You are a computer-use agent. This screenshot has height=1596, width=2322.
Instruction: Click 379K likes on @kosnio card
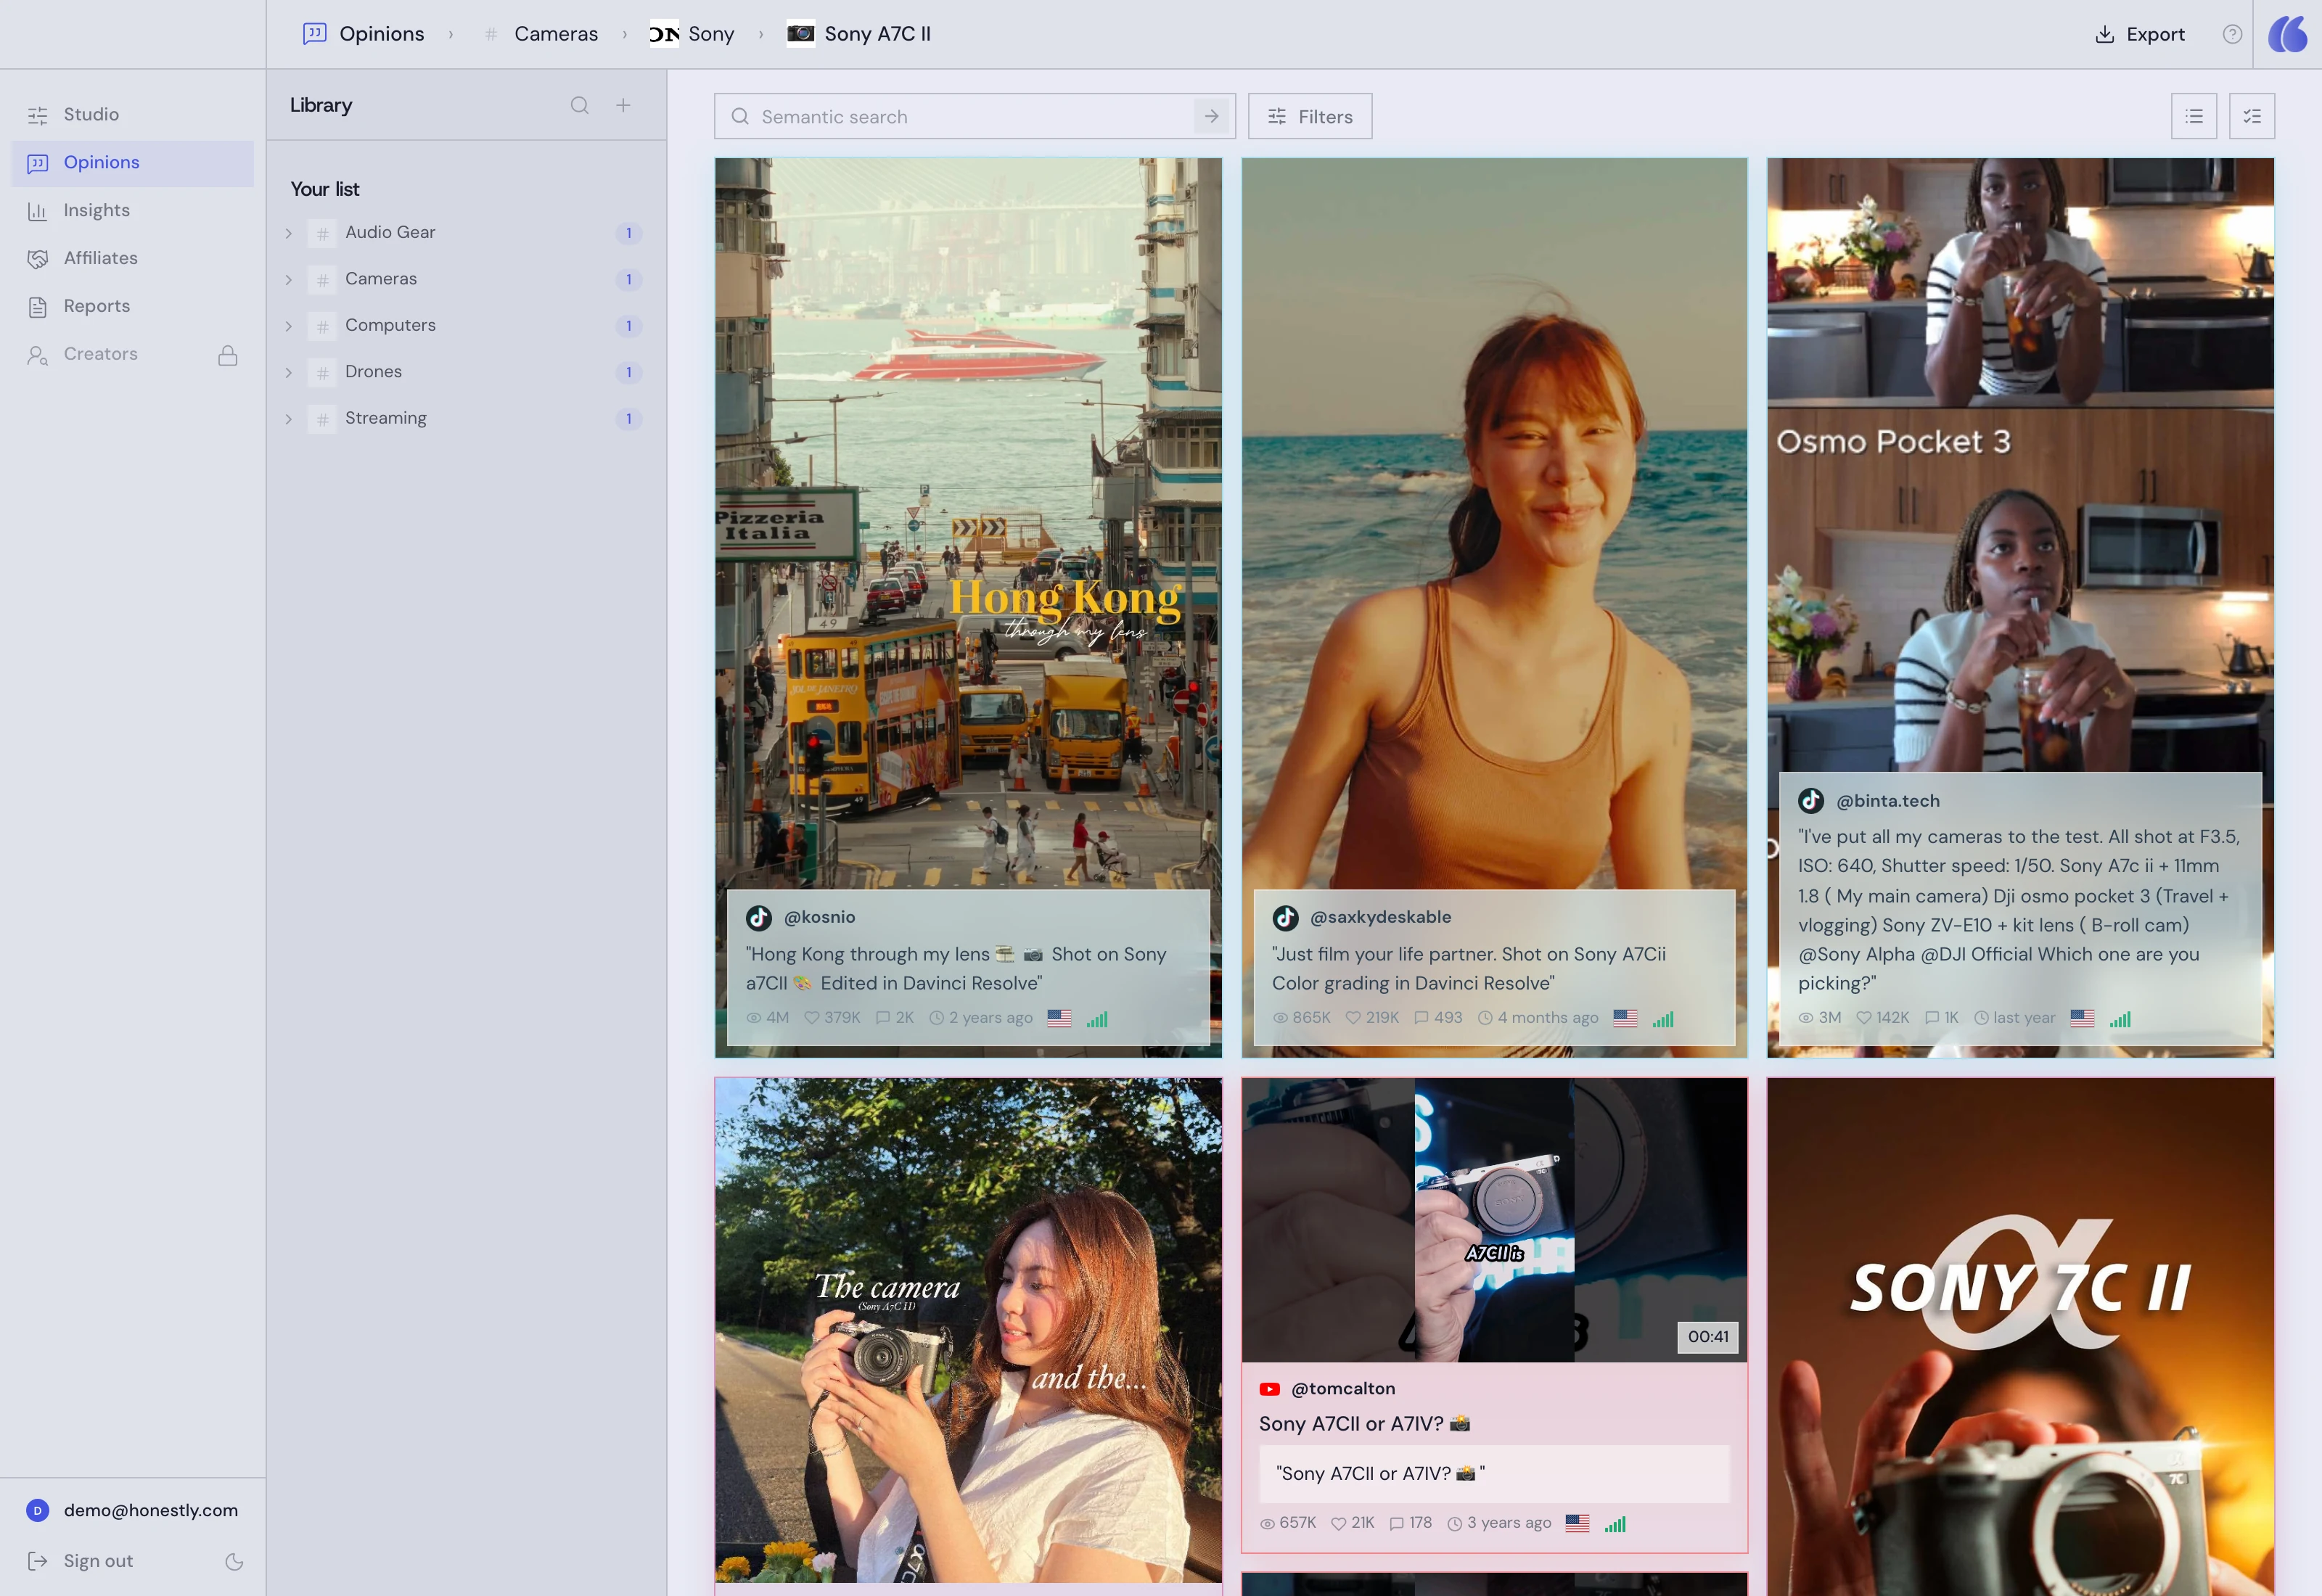(832, 1019)
